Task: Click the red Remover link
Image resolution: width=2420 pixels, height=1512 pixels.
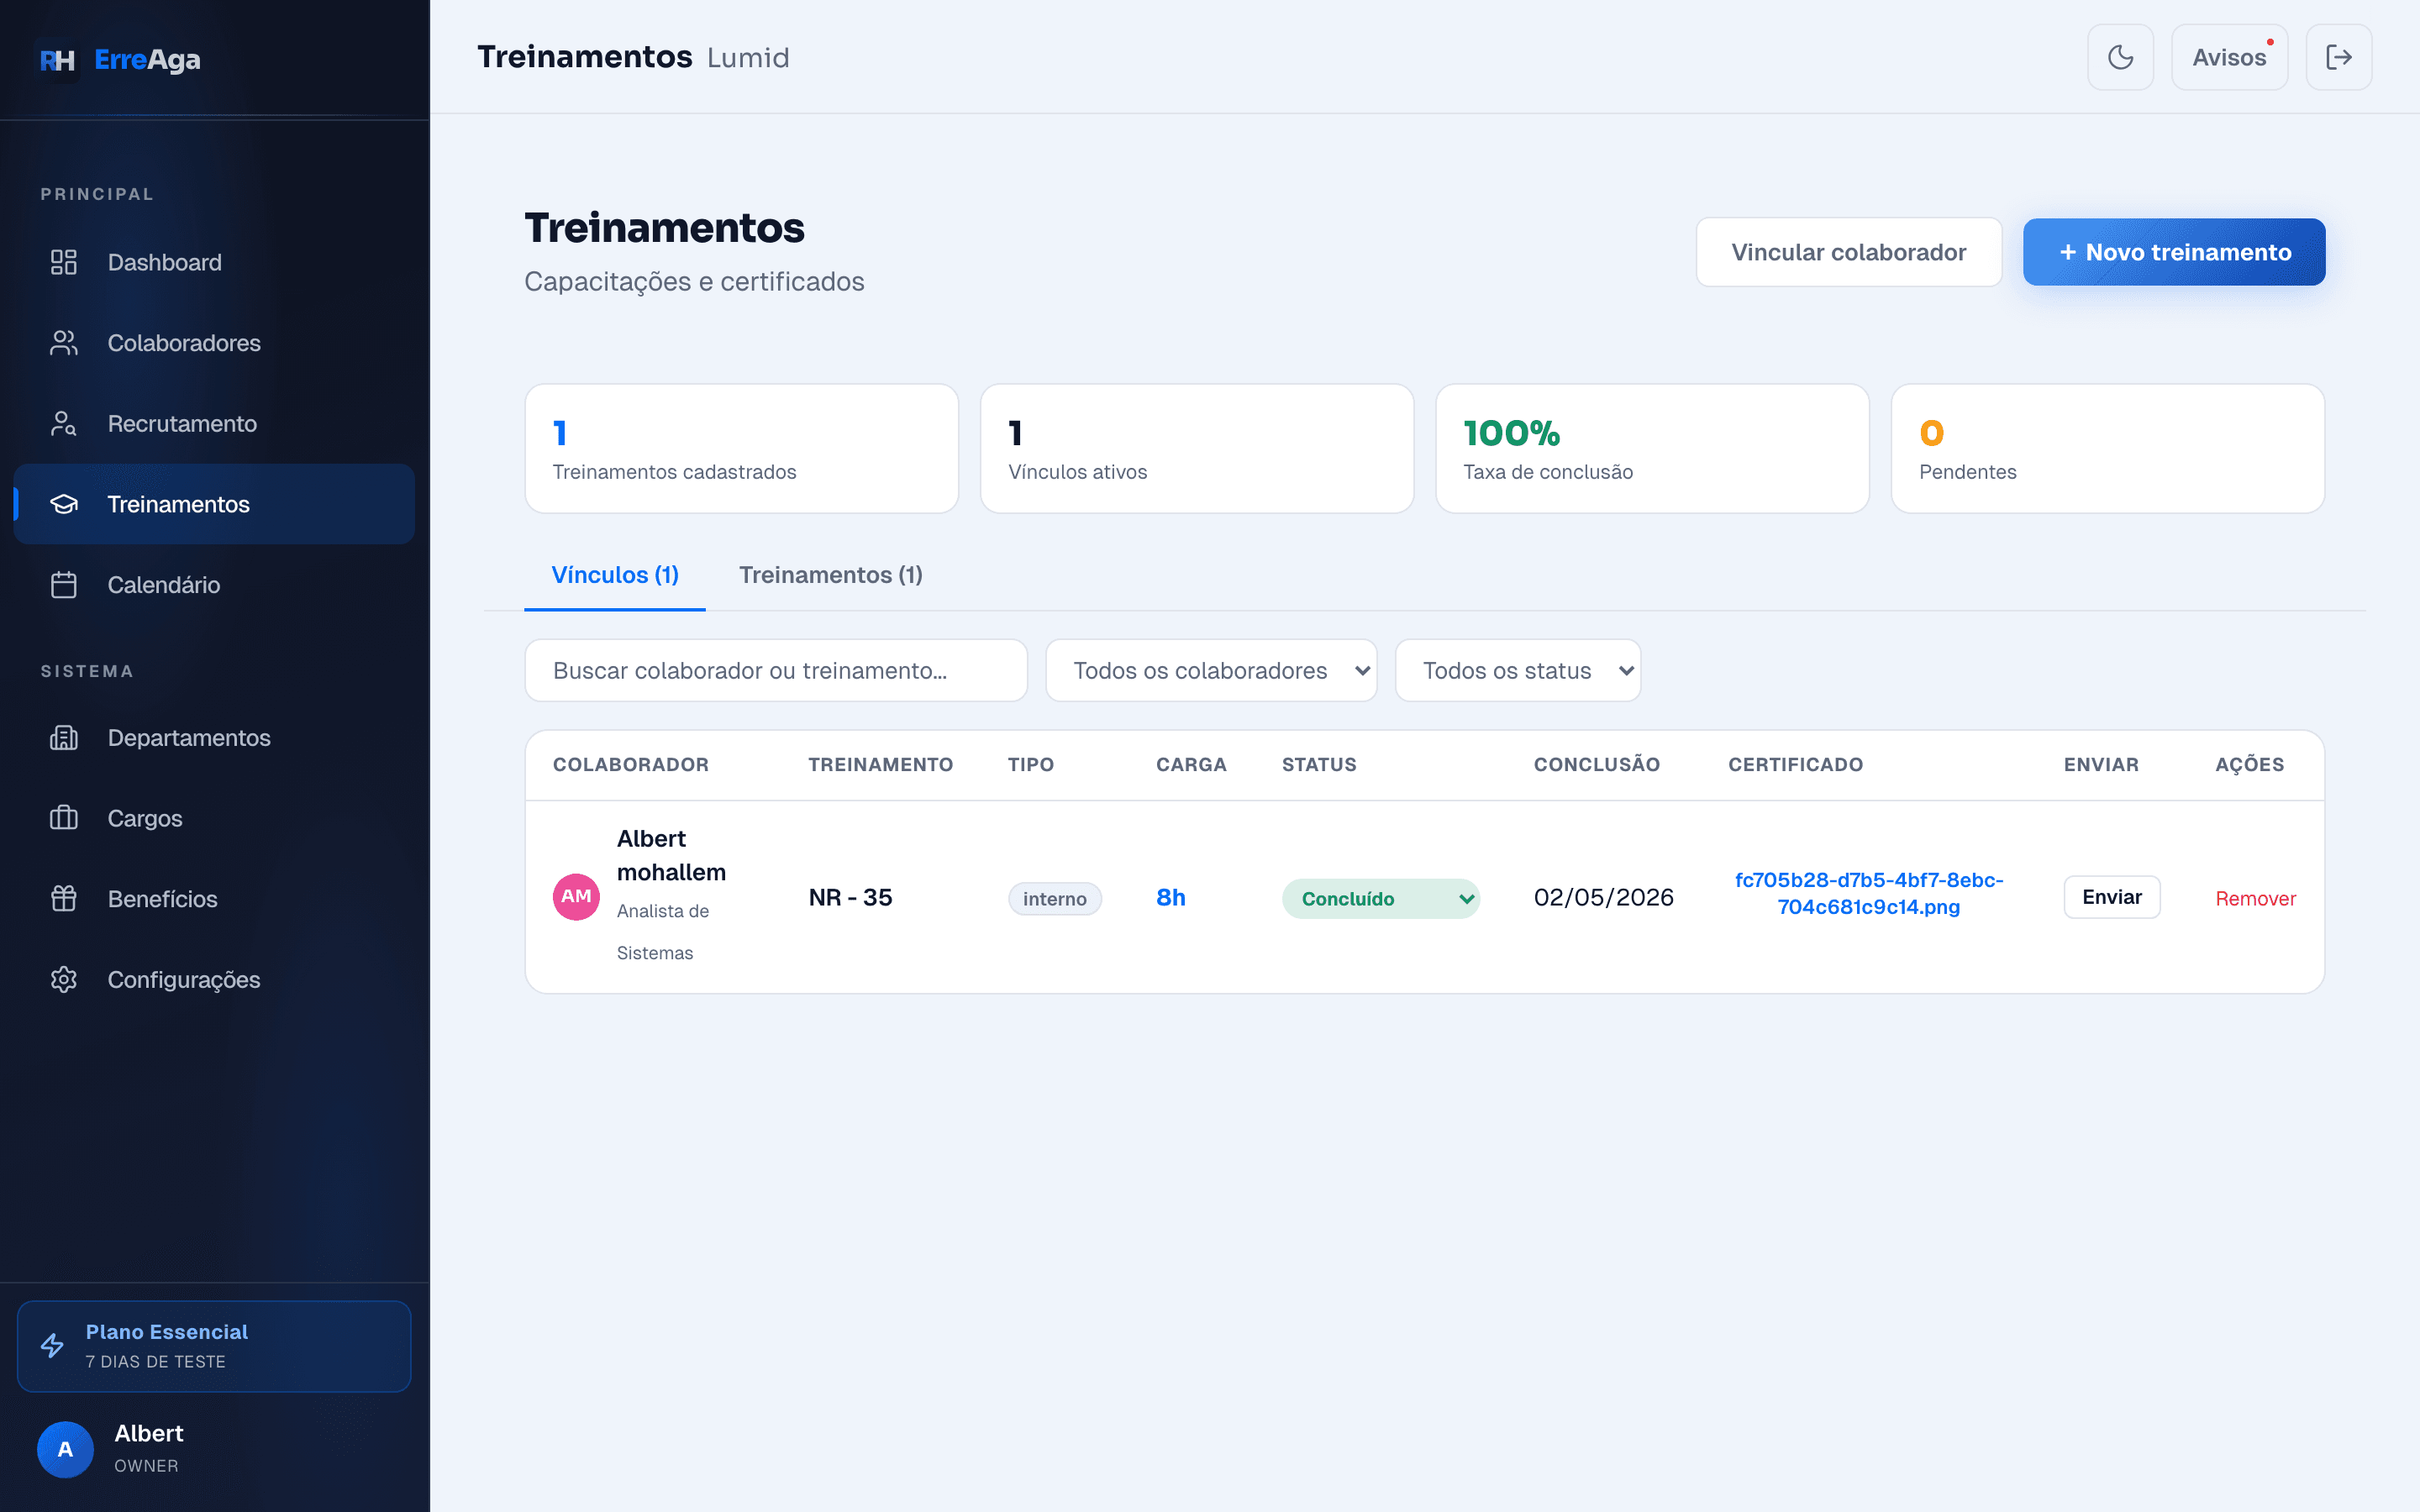Action: (2255, 898)
